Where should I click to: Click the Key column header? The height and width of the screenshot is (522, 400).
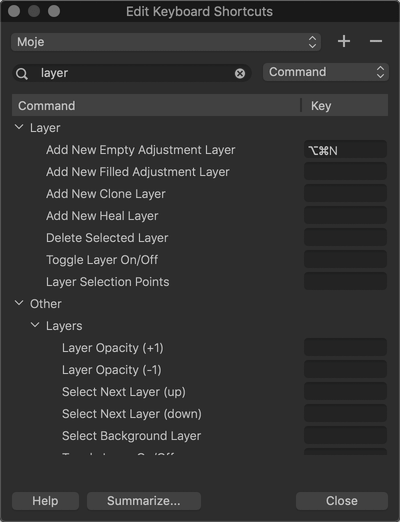point(345,106)
